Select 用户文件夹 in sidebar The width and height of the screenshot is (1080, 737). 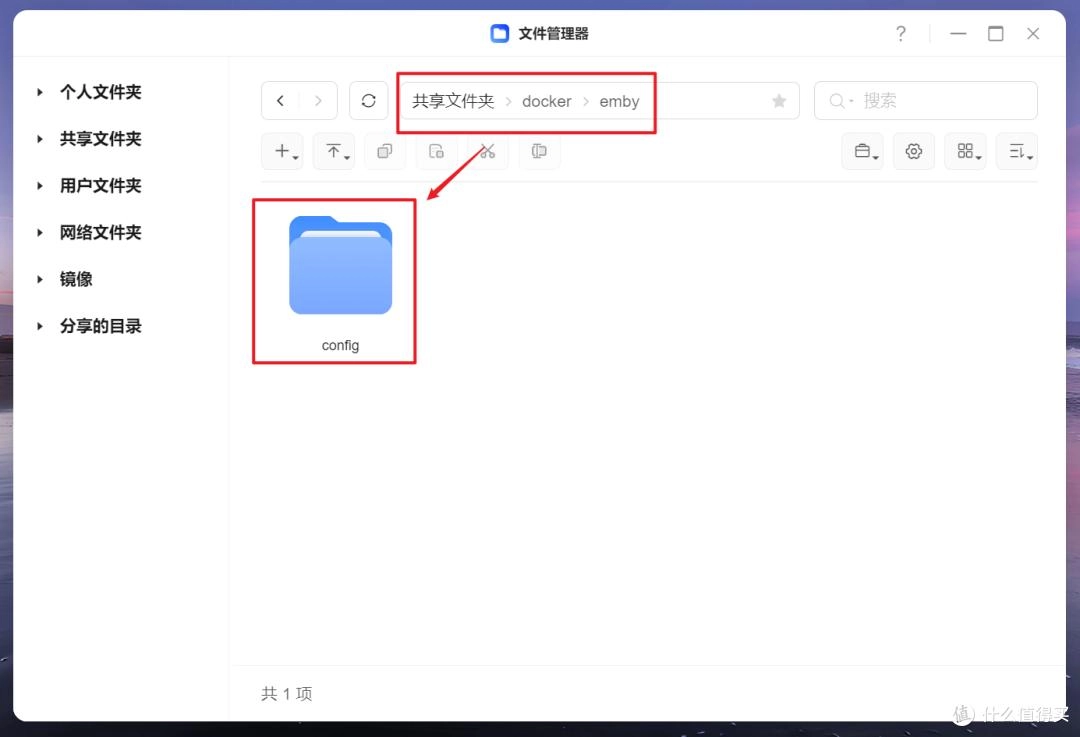[x=101, y=185]
